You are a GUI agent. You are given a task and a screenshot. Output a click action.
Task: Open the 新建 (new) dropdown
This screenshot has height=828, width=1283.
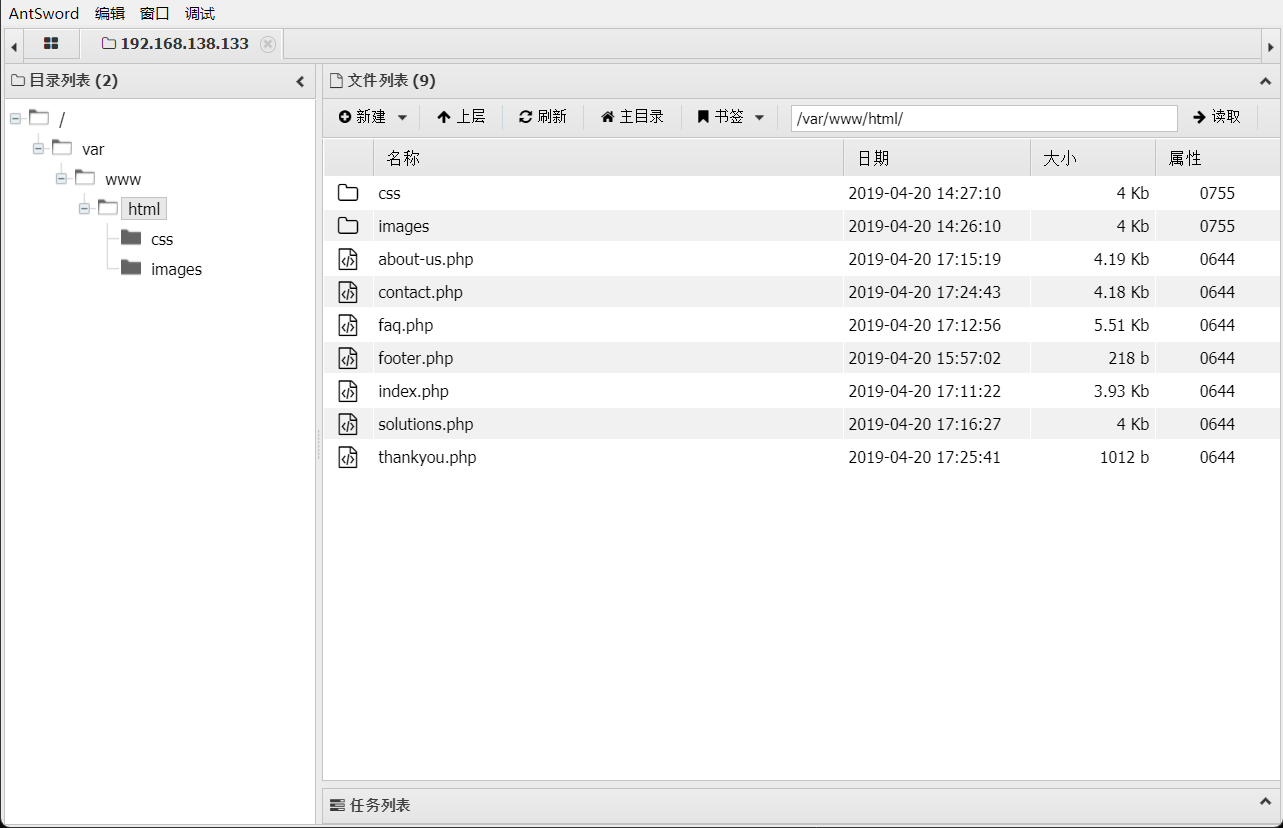click(x=373, y=117)
